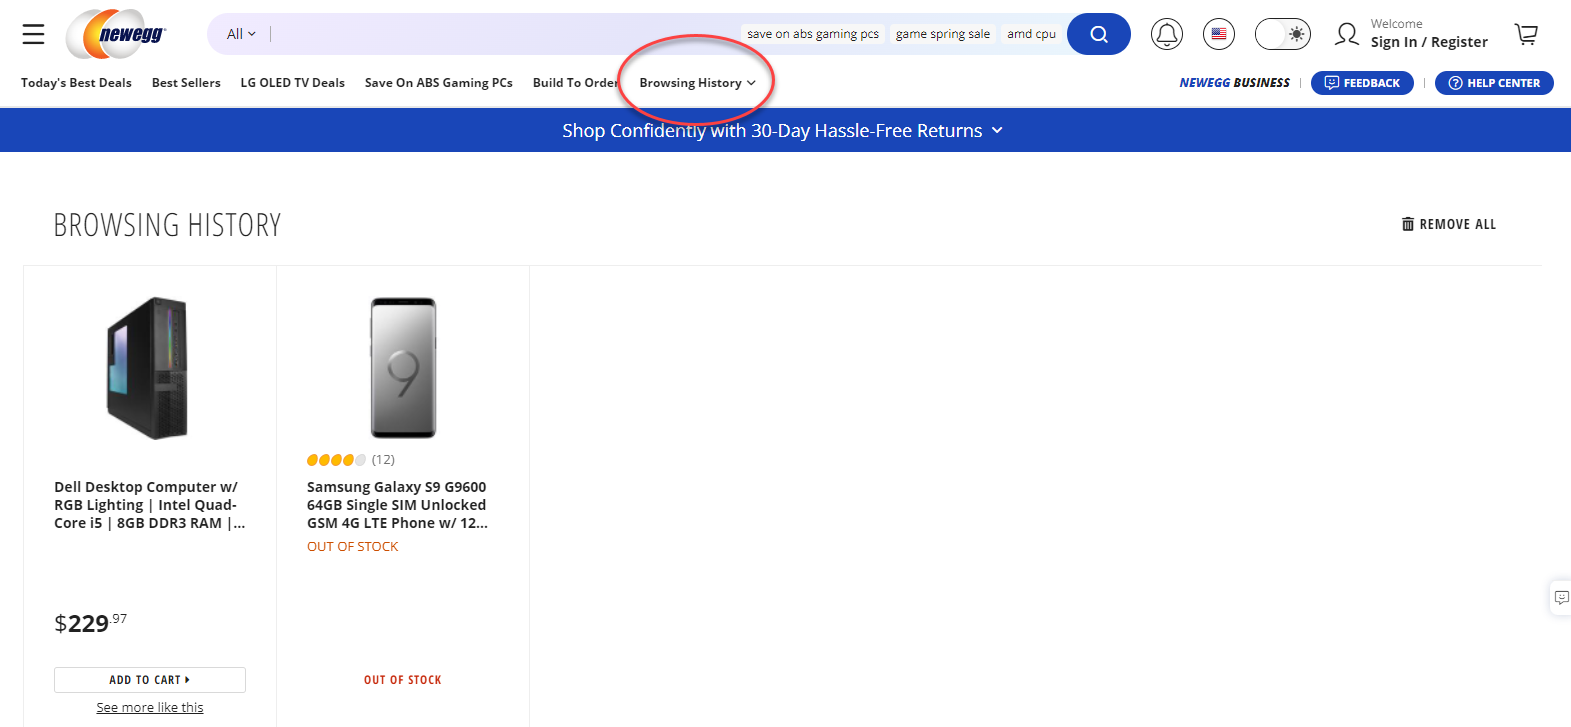Click the Browsing History page heading
This screenshot has height=727, width=1571.
tap(167, 225)
